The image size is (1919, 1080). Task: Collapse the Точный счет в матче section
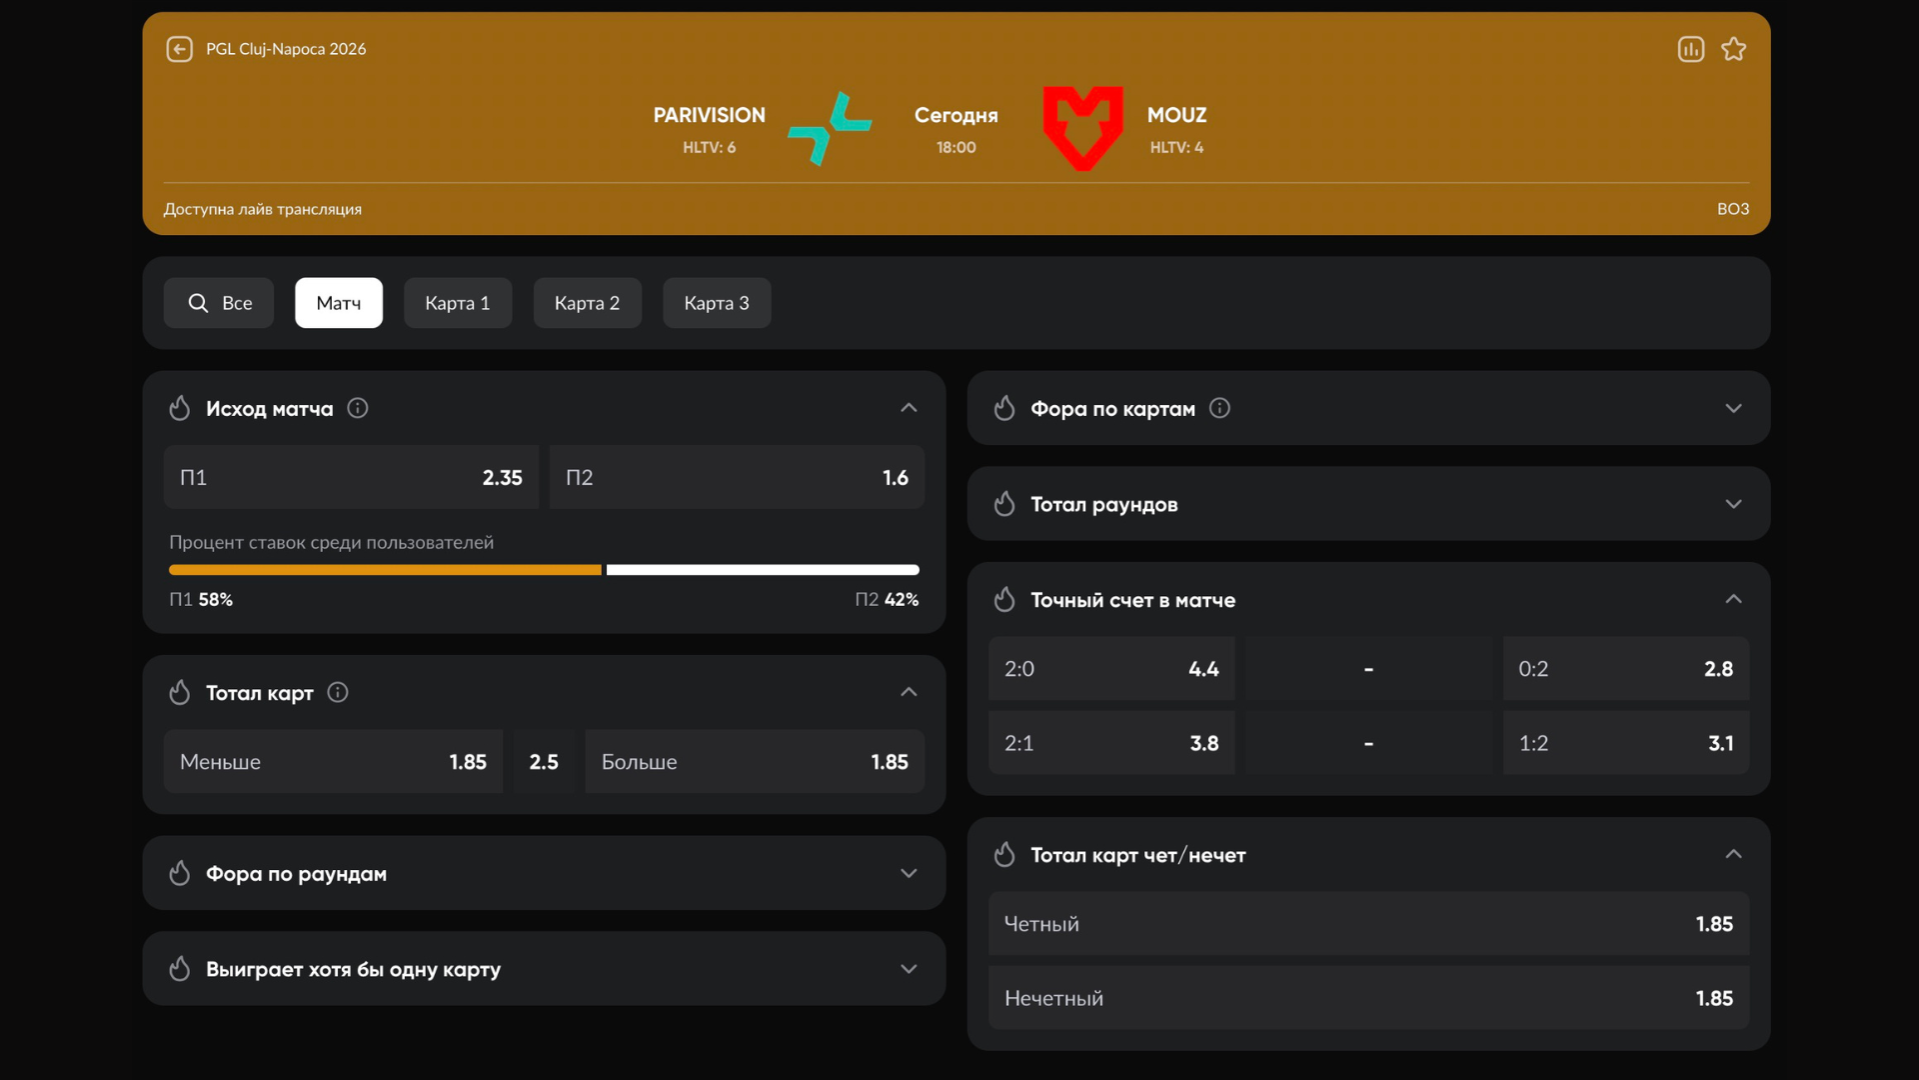point(1733,599)
